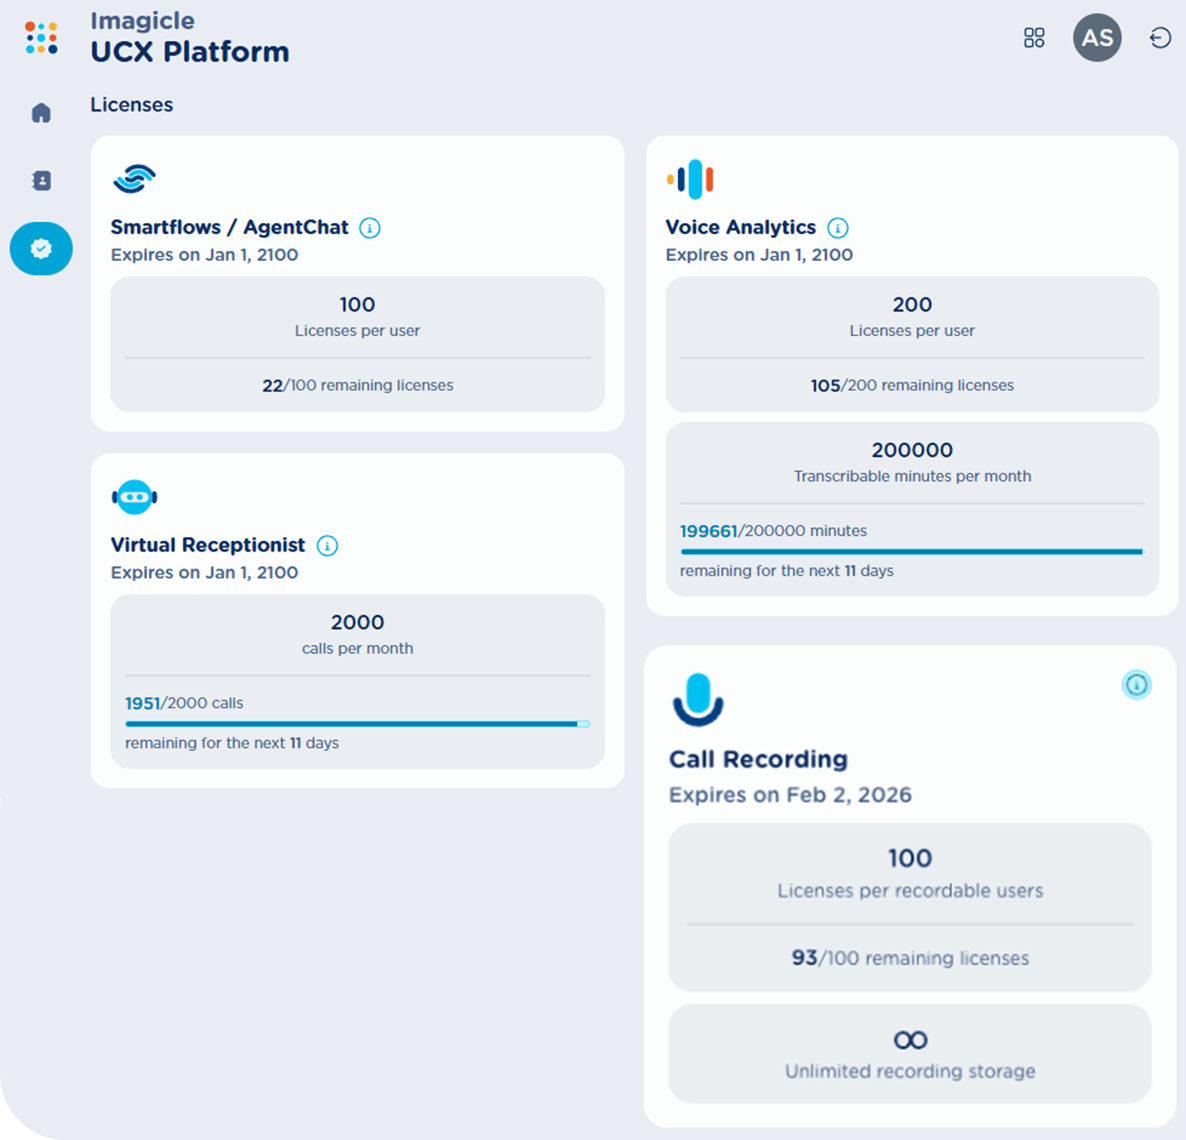Click the logout icon
The image size is (1186, 1140).
click(1160, 38)
